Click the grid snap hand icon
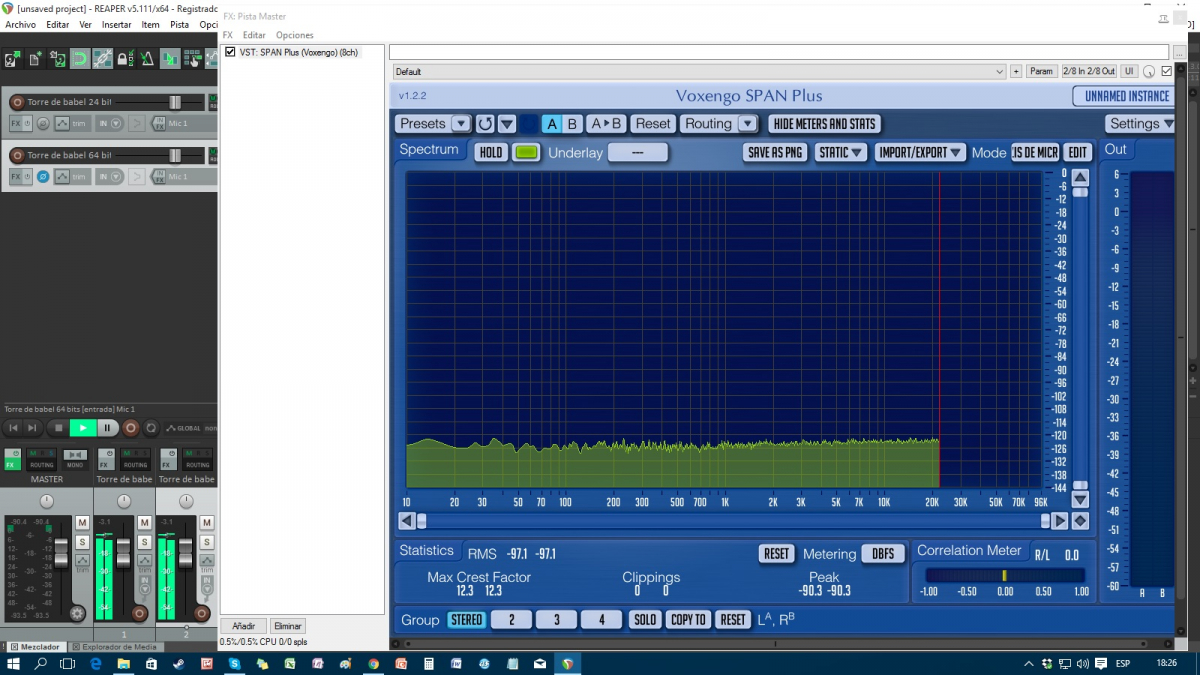1200x675 pixels. 193,59
